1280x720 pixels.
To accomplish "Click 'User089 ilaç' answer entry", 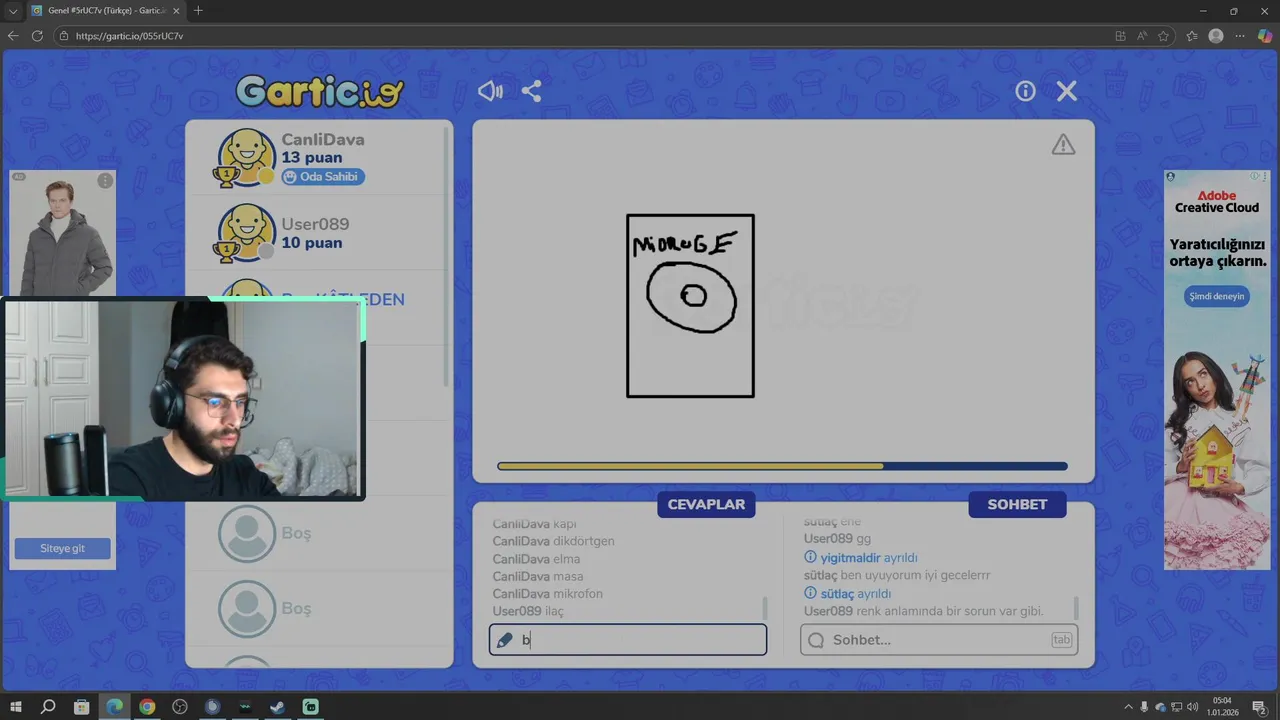I will point(528,611).
